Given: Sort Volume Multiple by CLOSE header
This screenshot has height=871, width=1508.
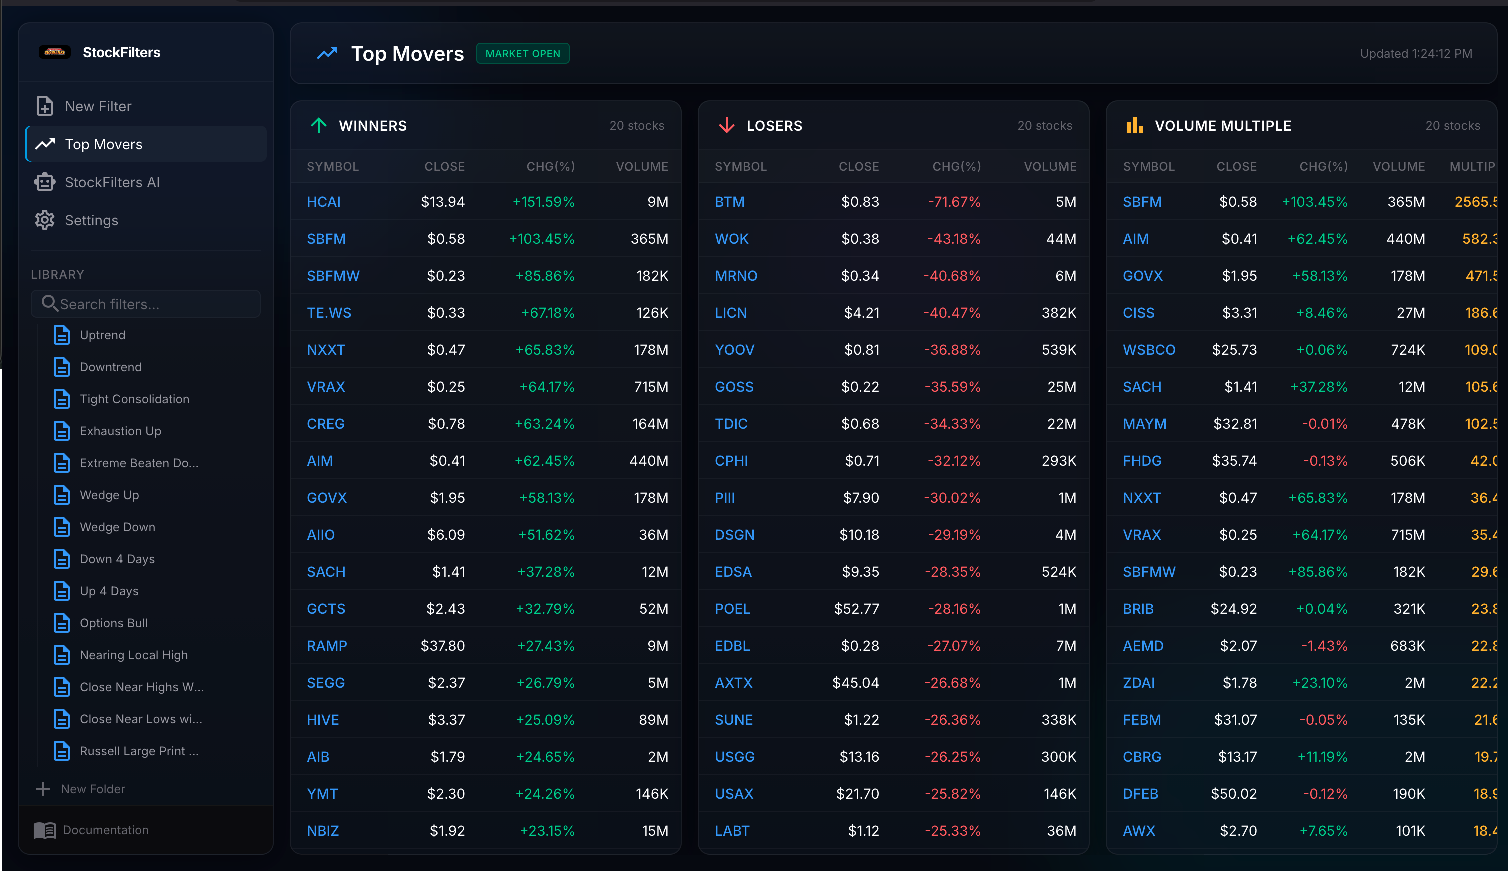Looking at the screenshot, I should click(x=1237, y=167).
